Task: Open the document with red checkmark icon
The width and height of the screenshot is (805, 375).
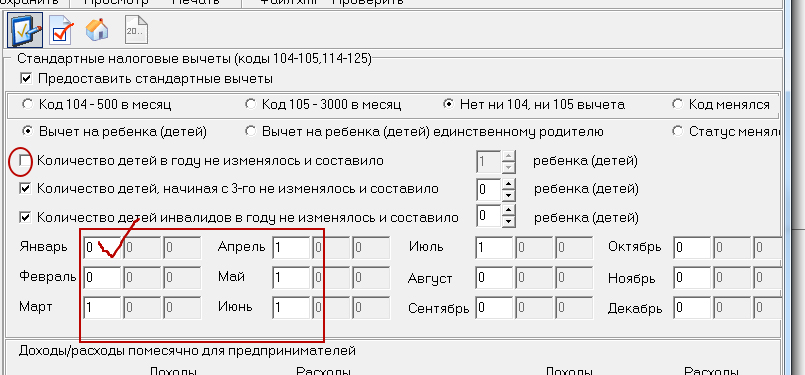Action: (61, 31)
